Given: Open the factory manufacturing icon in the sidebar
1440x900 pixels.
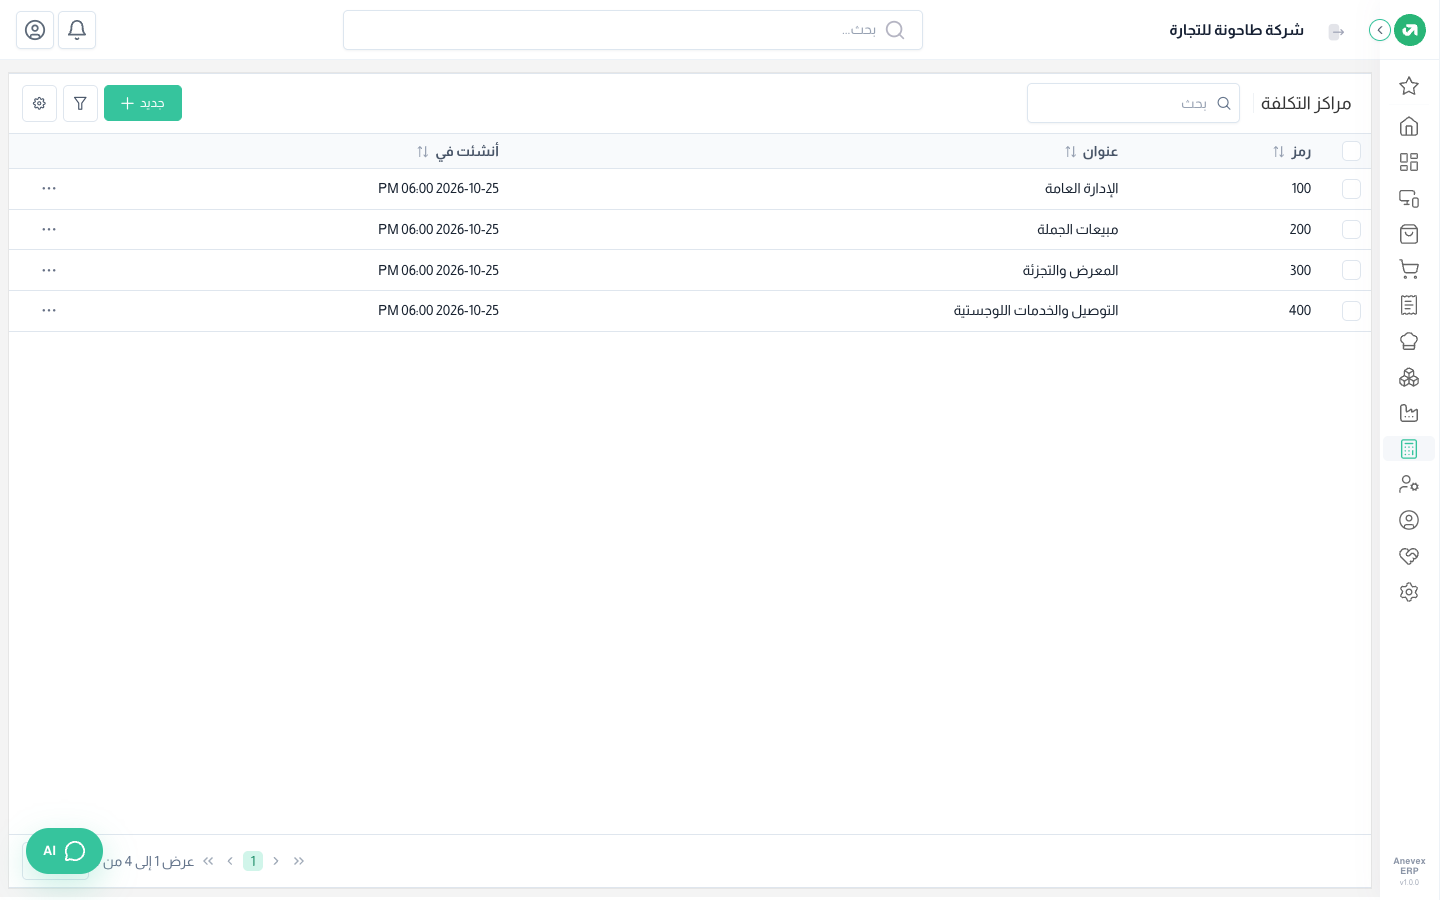Looking at the screenshot, I should point(1409,413).
